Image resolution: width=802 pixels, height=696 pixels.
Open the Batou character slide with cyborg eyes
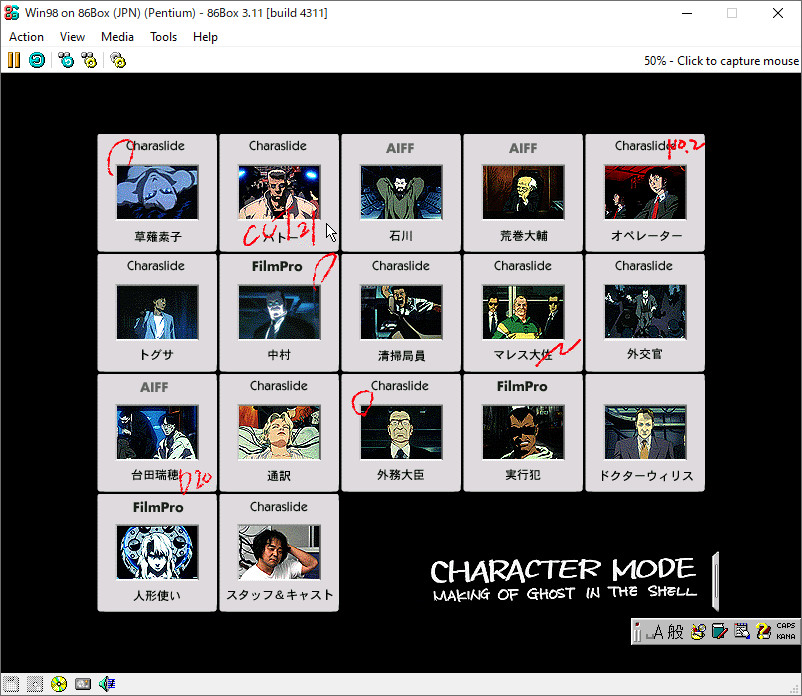[279, 193]
